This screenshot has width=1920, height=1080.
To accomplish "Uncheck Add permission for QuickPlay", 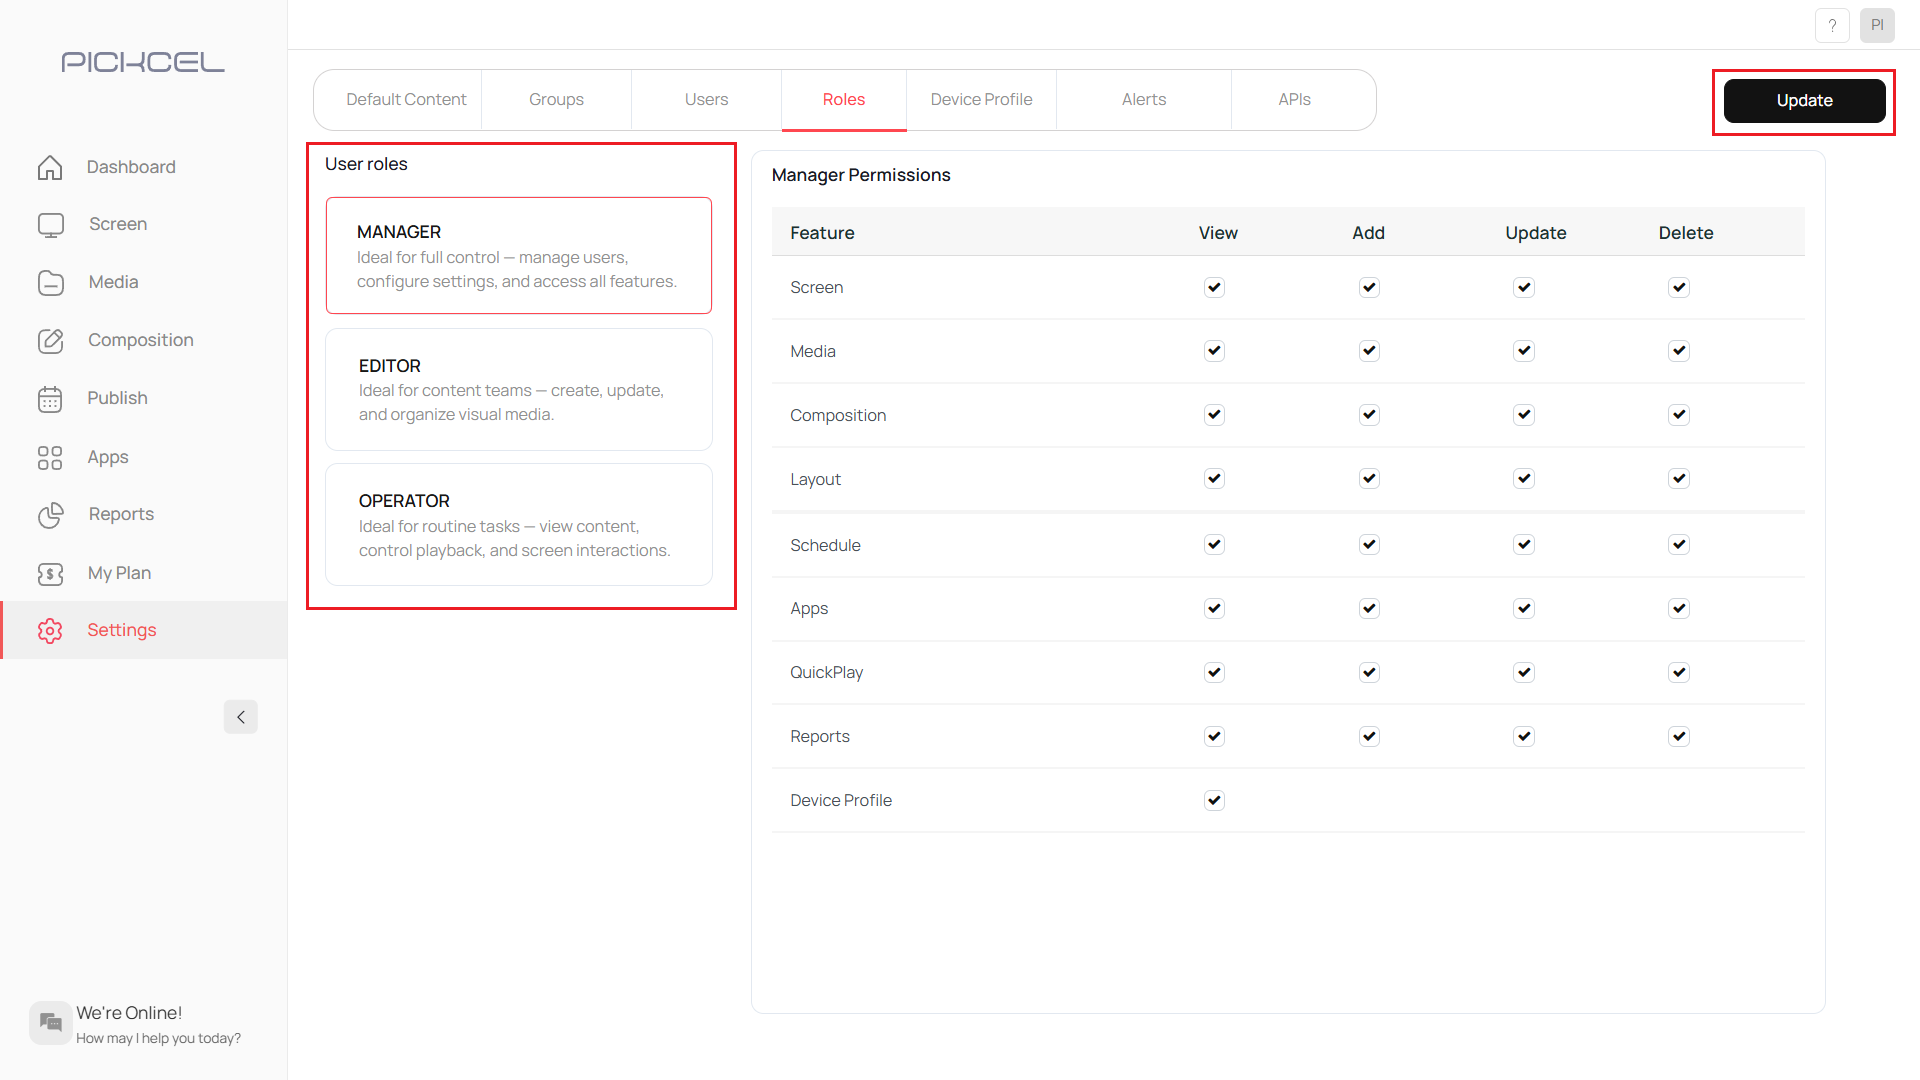I will click(x=1368, y=672).
